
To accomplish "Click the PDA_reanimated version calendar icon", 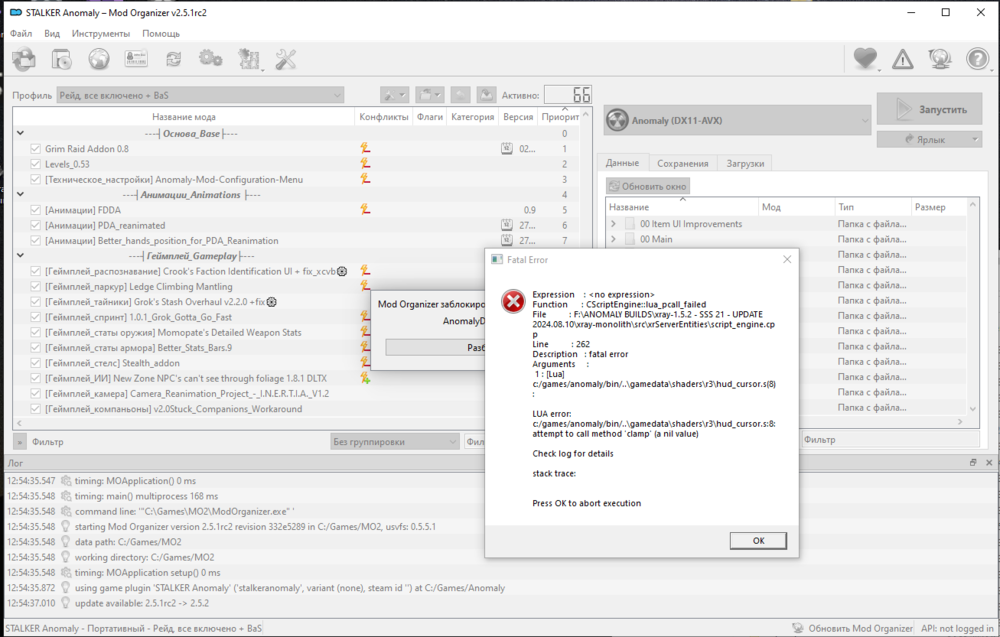I will [506, 225].
